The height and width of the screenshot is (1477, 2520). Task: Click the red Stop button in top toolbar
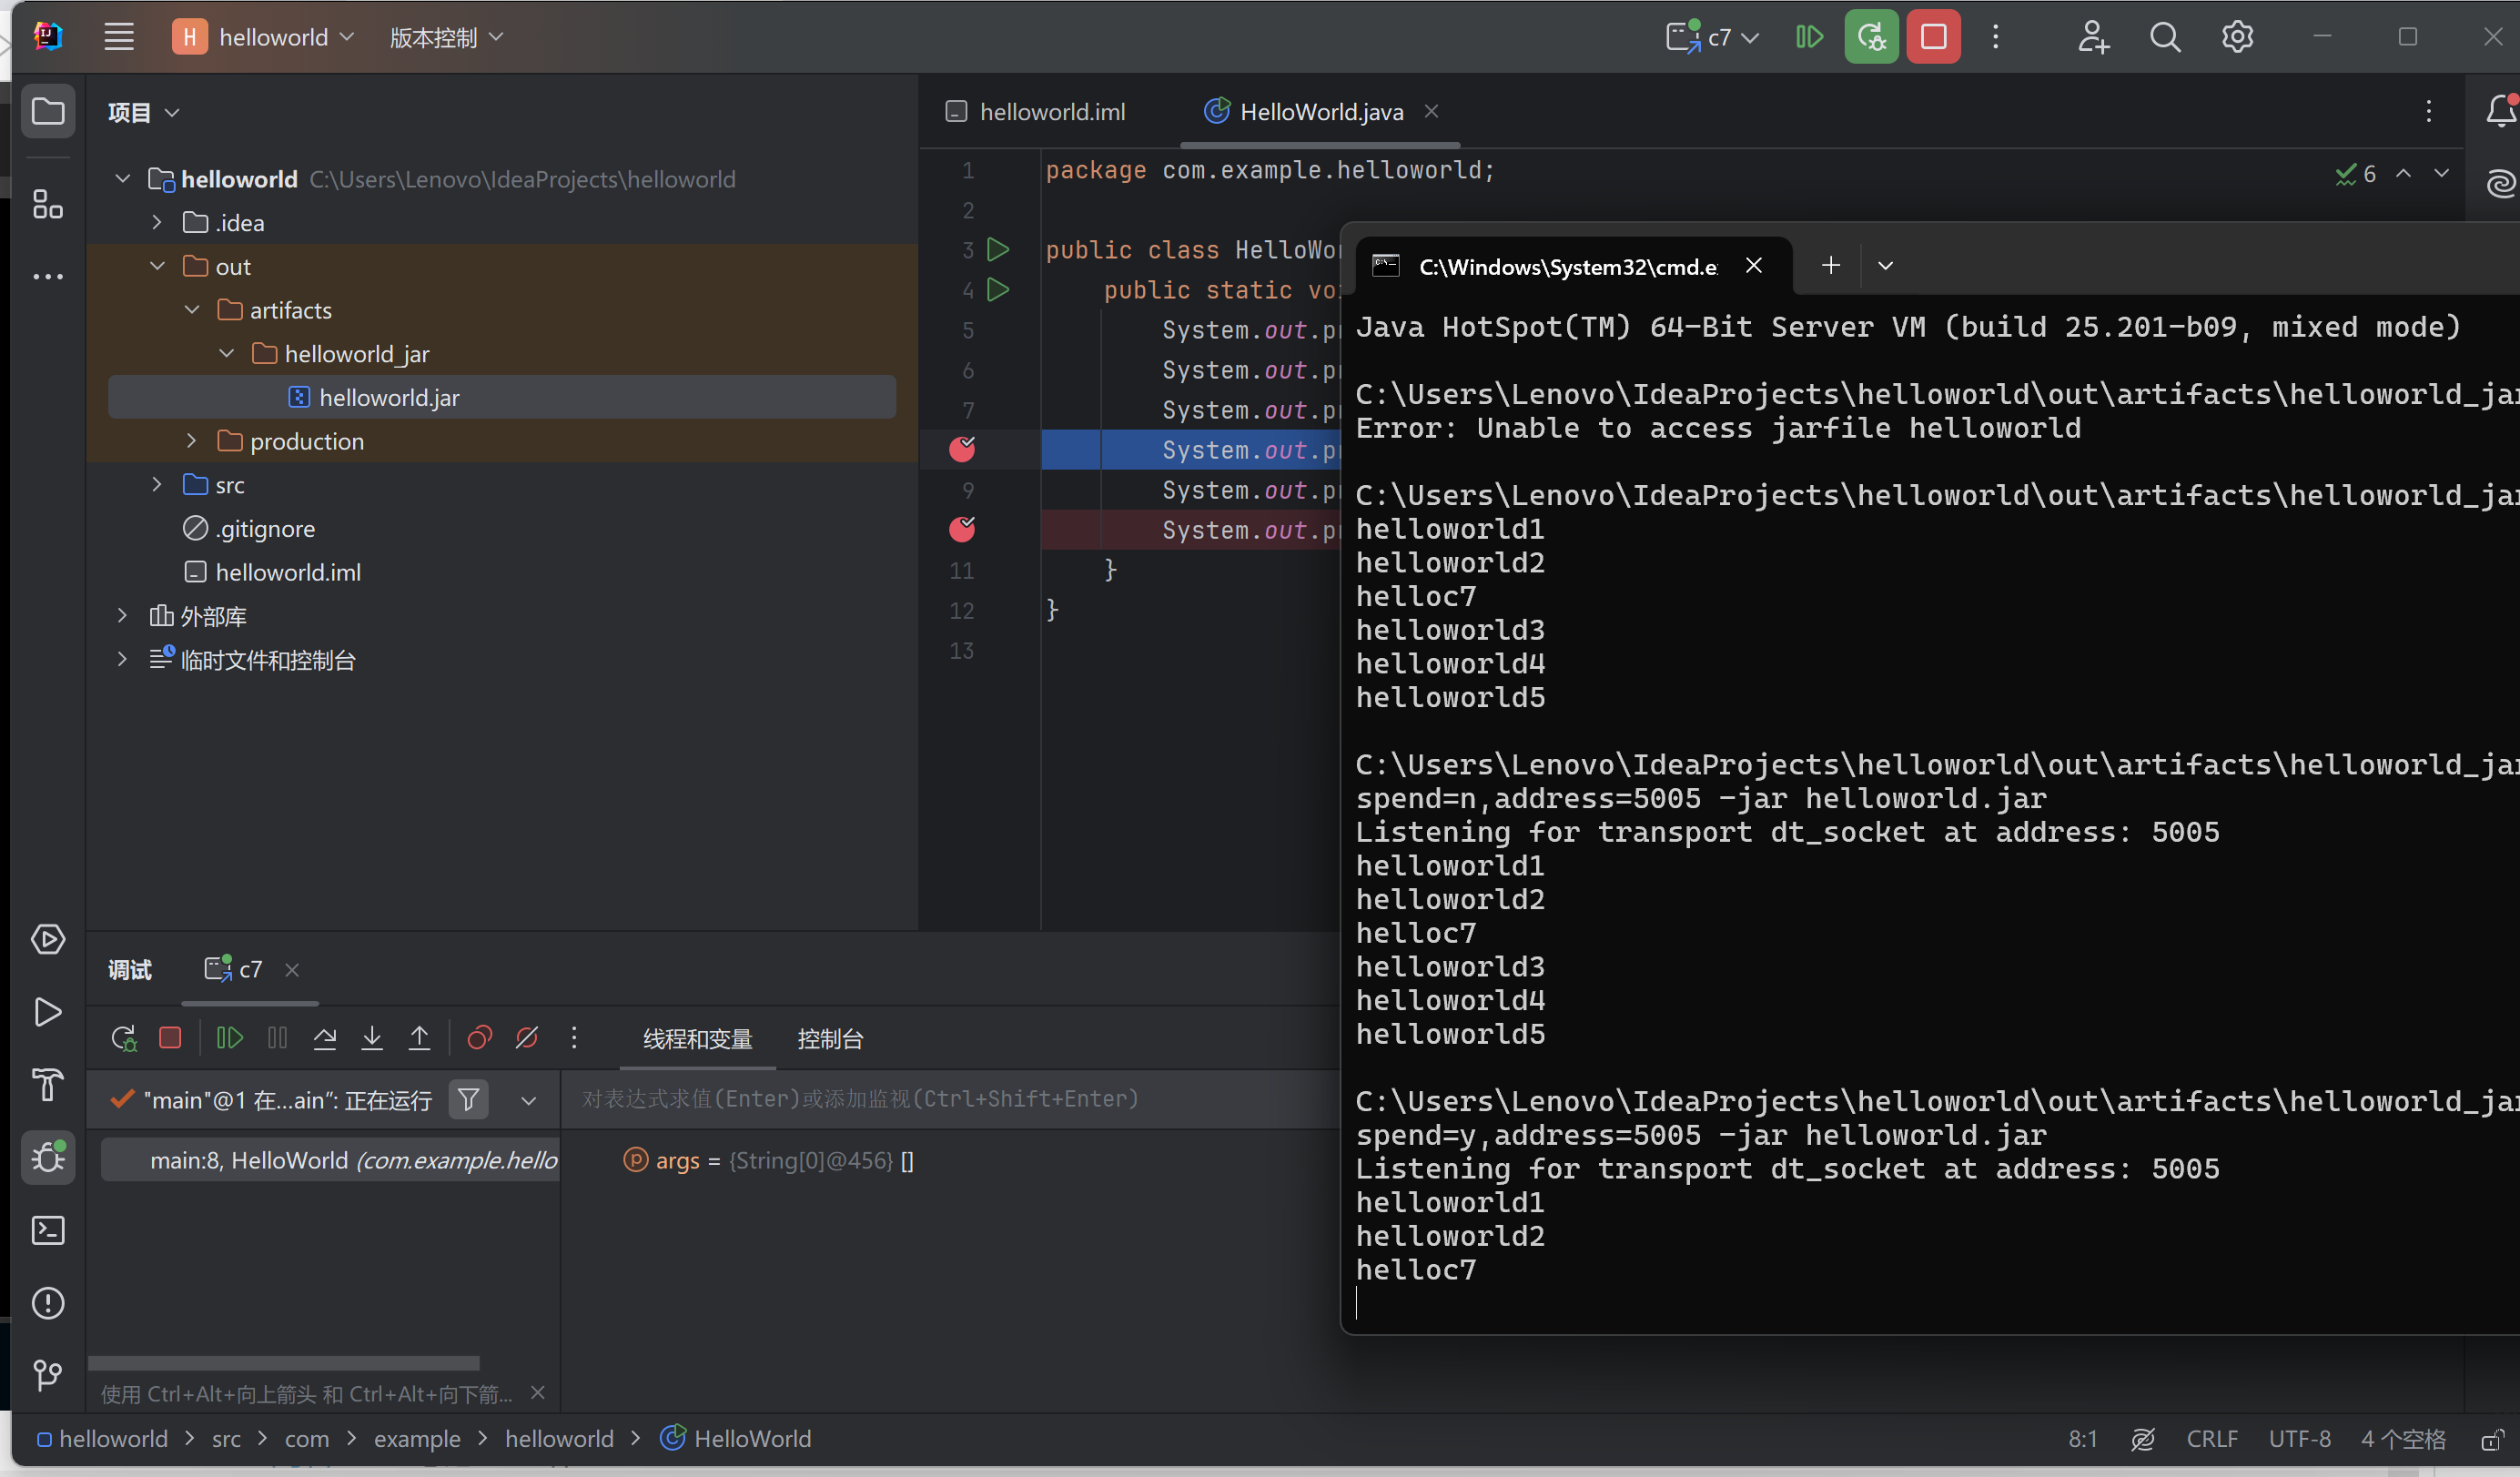click(1933, 37)
